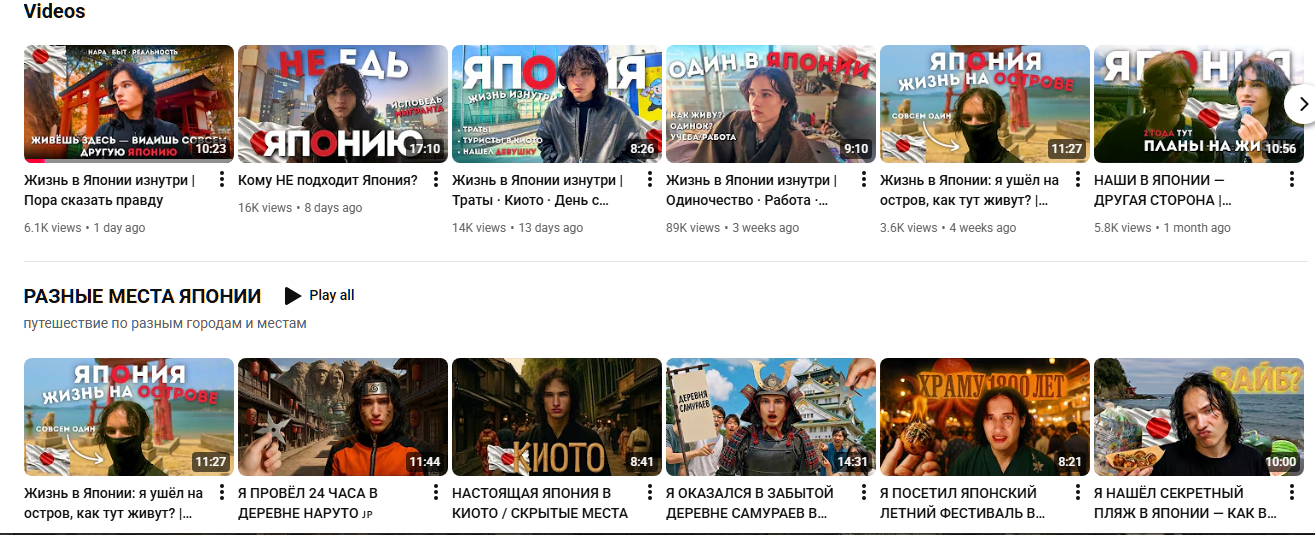Open three-dot menu for 'ДЕРЕВНЕ САМУРАЕВ' video

coord(863,493)
